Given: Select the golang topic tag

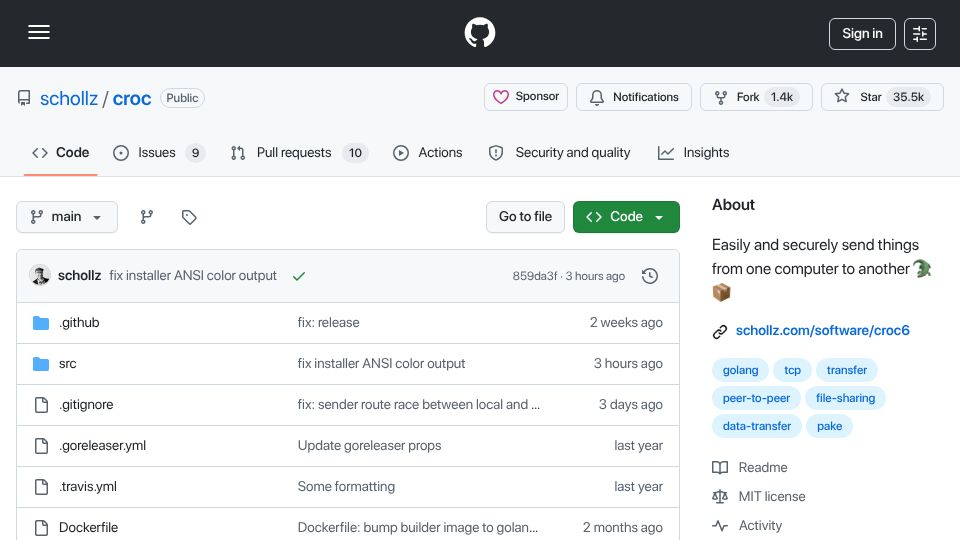Looking at the screenshot, I should pyautogui.click(x=740, y=370).
